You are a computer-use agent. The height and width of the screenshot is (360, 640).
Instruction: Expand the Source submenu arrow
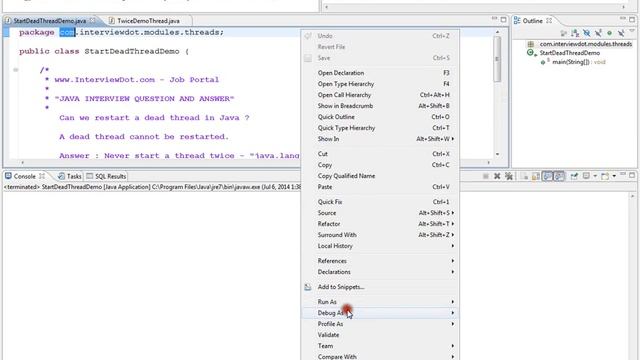453,213
